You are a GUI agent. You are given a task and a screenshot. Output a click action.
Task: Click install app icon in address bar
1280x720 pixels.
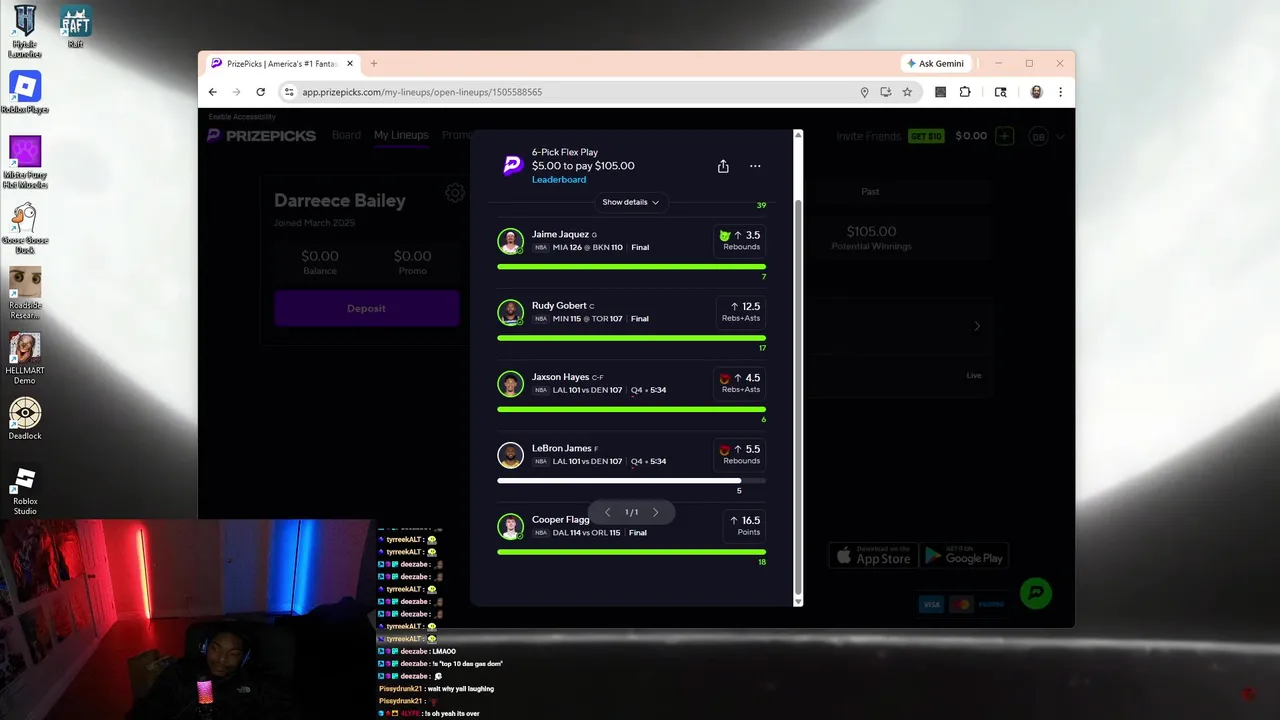(886, 92)
